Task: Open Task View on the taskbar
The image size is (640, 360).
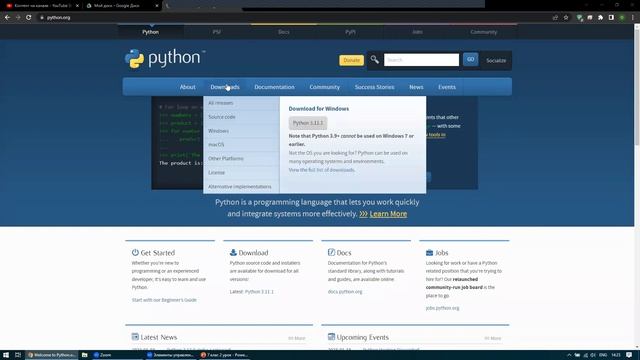Action: pyautogui.click(x=18, y=355)
